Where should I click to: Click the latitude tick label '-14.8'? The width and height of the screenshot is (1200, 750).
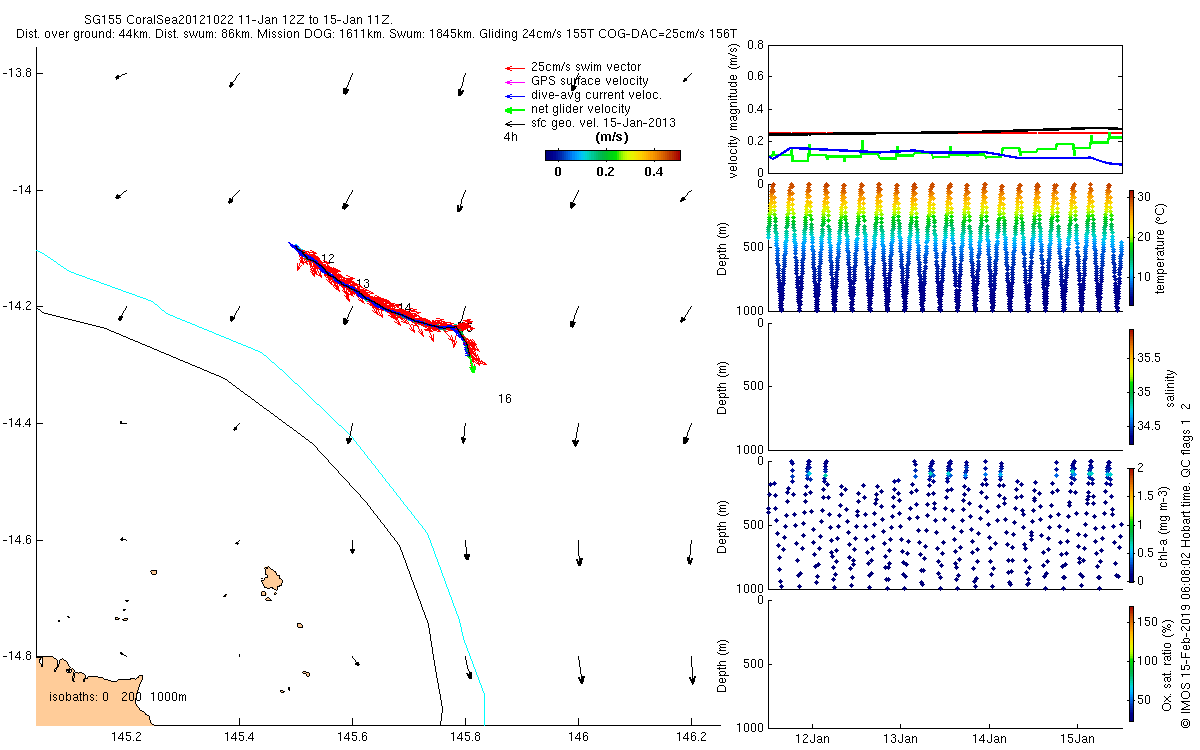pyautogui.click(x=18, y=656)
